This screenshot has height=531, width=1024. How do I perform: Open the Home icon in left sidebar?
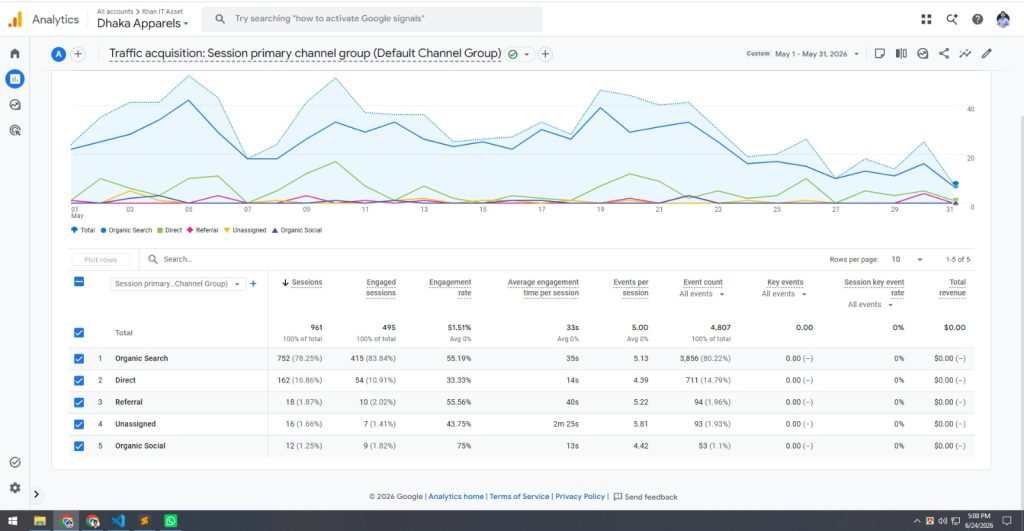[x=14, y=54]
